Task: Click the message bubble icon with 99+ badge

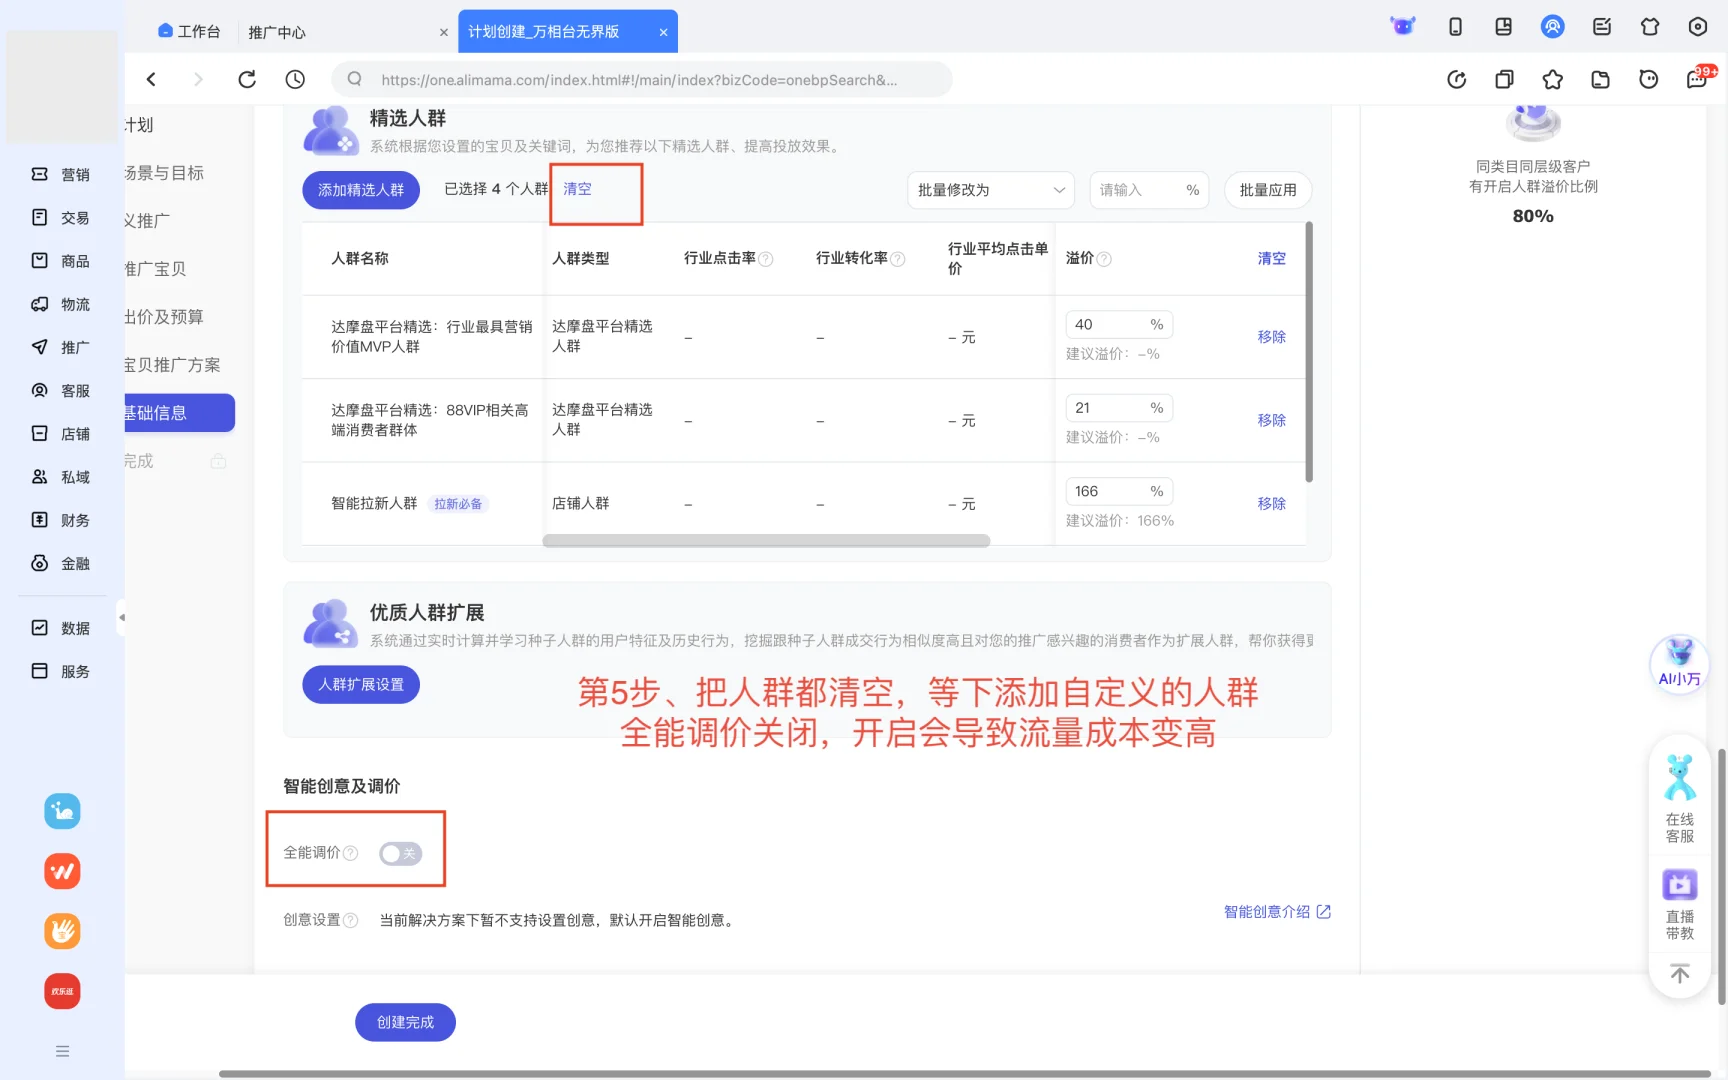Action: (x=1695, y=79)
